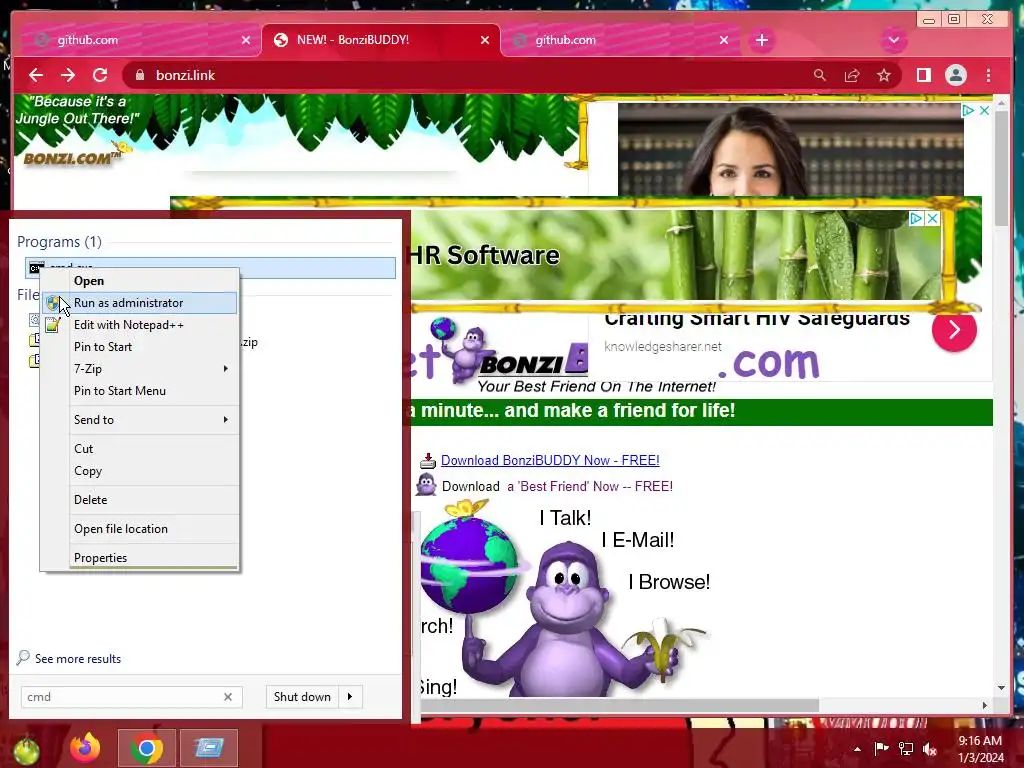Open the third taskbar application
This screenshot has height=768, width=1024.
208,748
